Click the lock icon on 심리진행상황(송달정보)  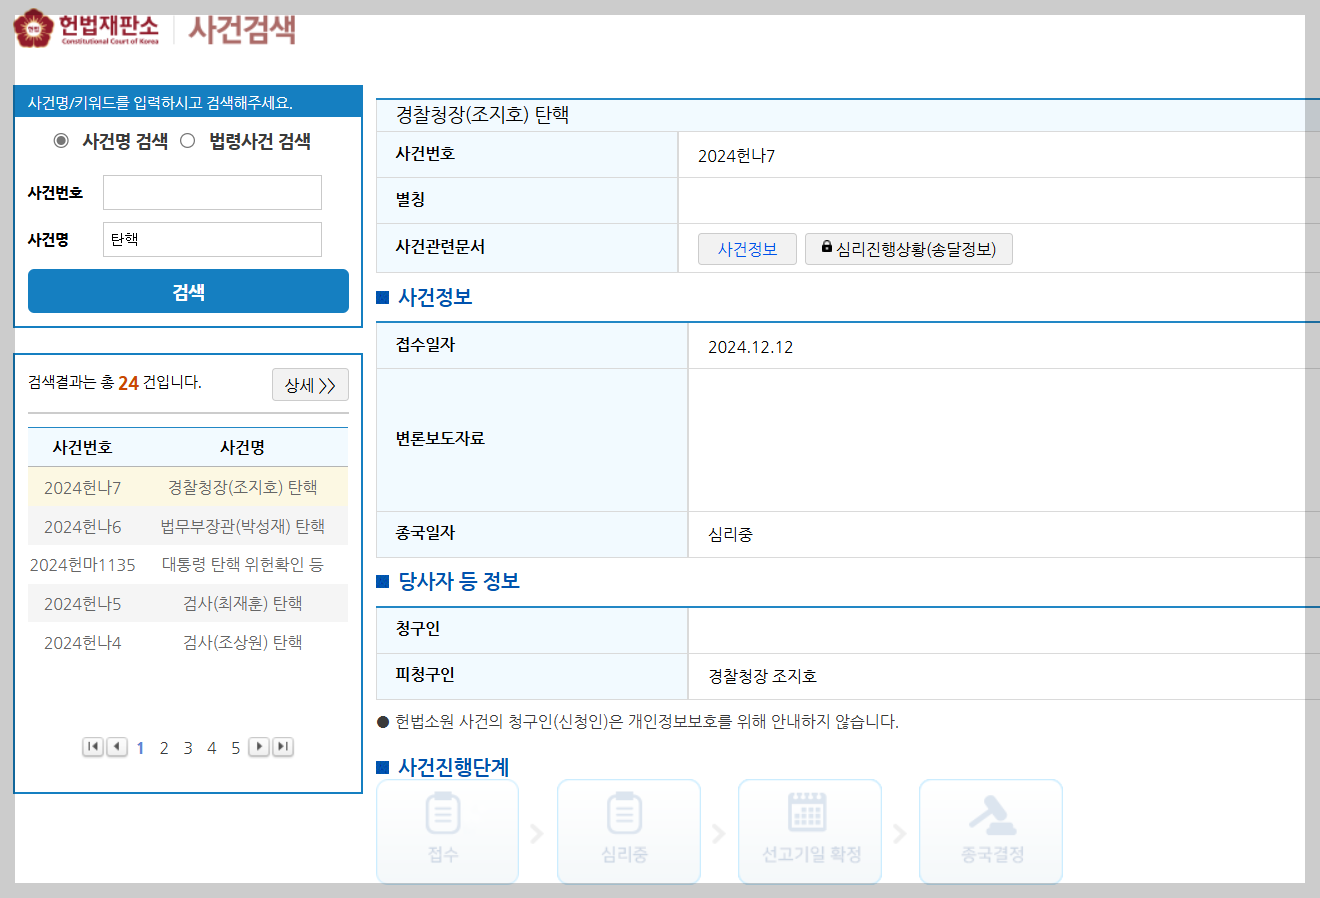[825, 248]
